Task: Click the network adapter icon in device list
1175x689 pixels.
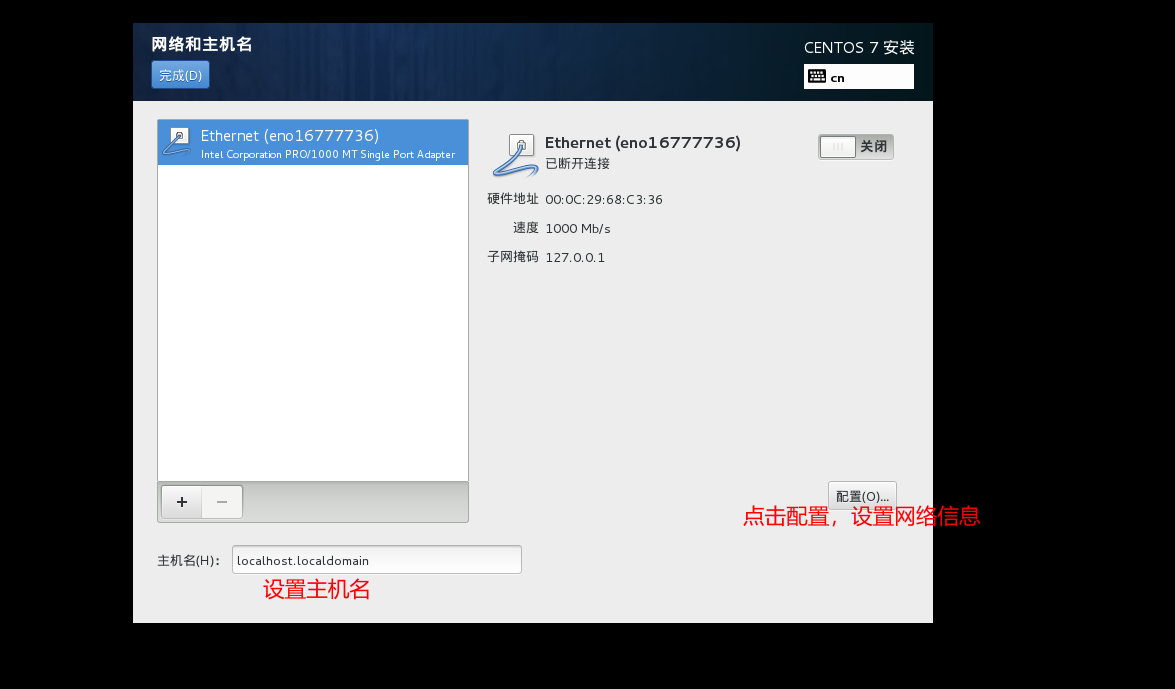Action: pyautogui.click(x=178, y=141)
